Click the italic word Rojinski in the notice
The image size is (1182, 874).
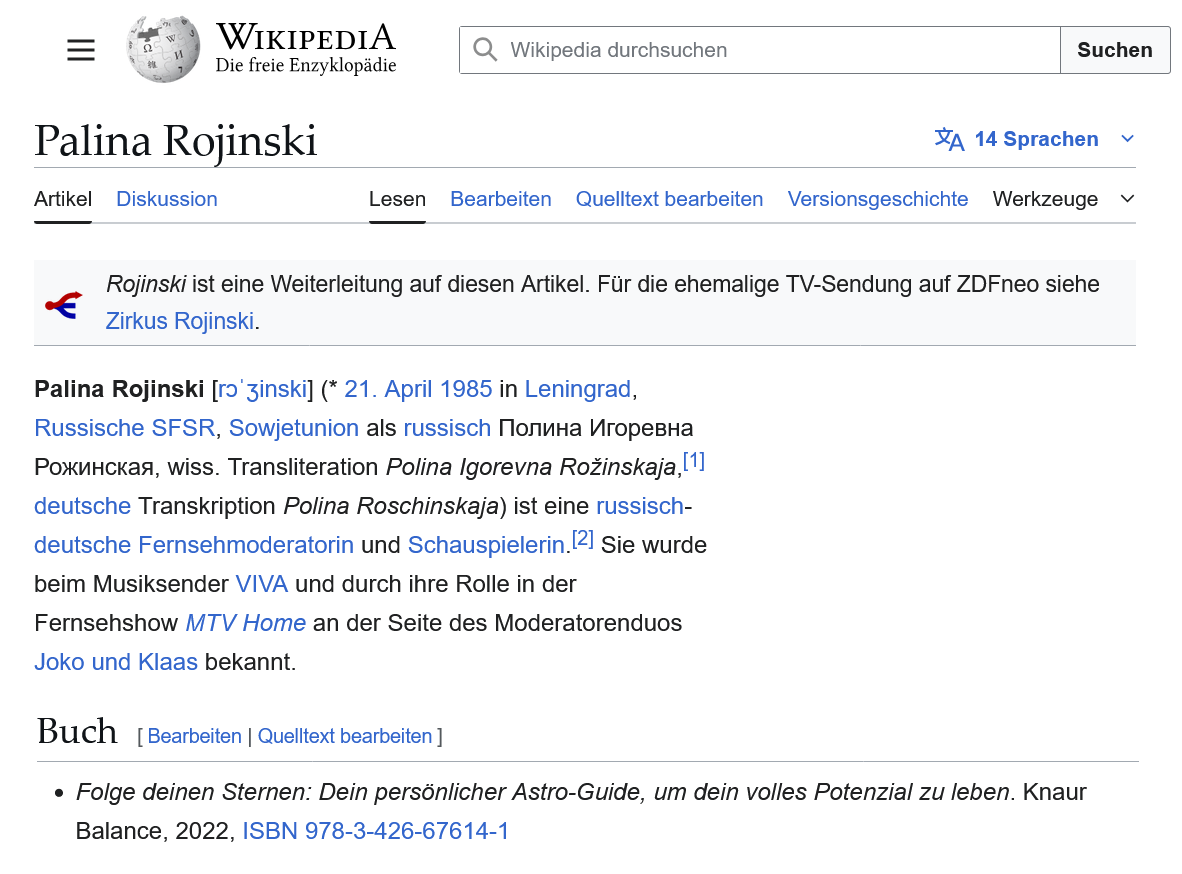(x=145, y=284)
